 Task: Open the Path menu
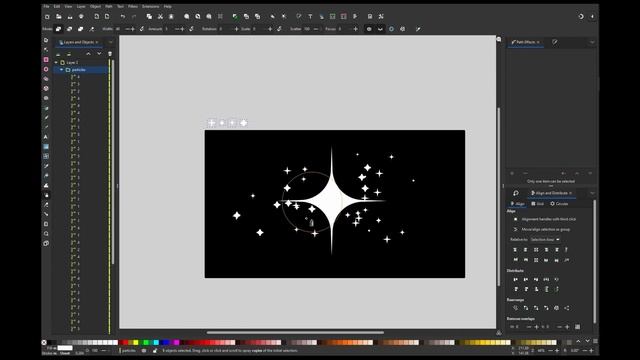tap(109, 7)
